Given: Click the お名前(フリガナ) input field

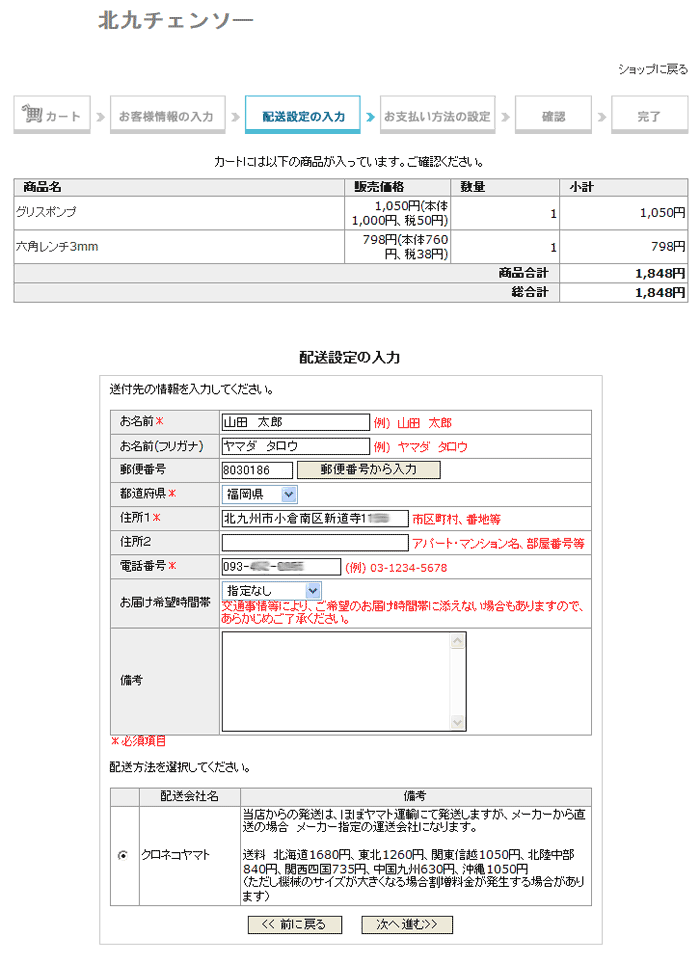Looking at the screenshot, I should pos(295,447).
